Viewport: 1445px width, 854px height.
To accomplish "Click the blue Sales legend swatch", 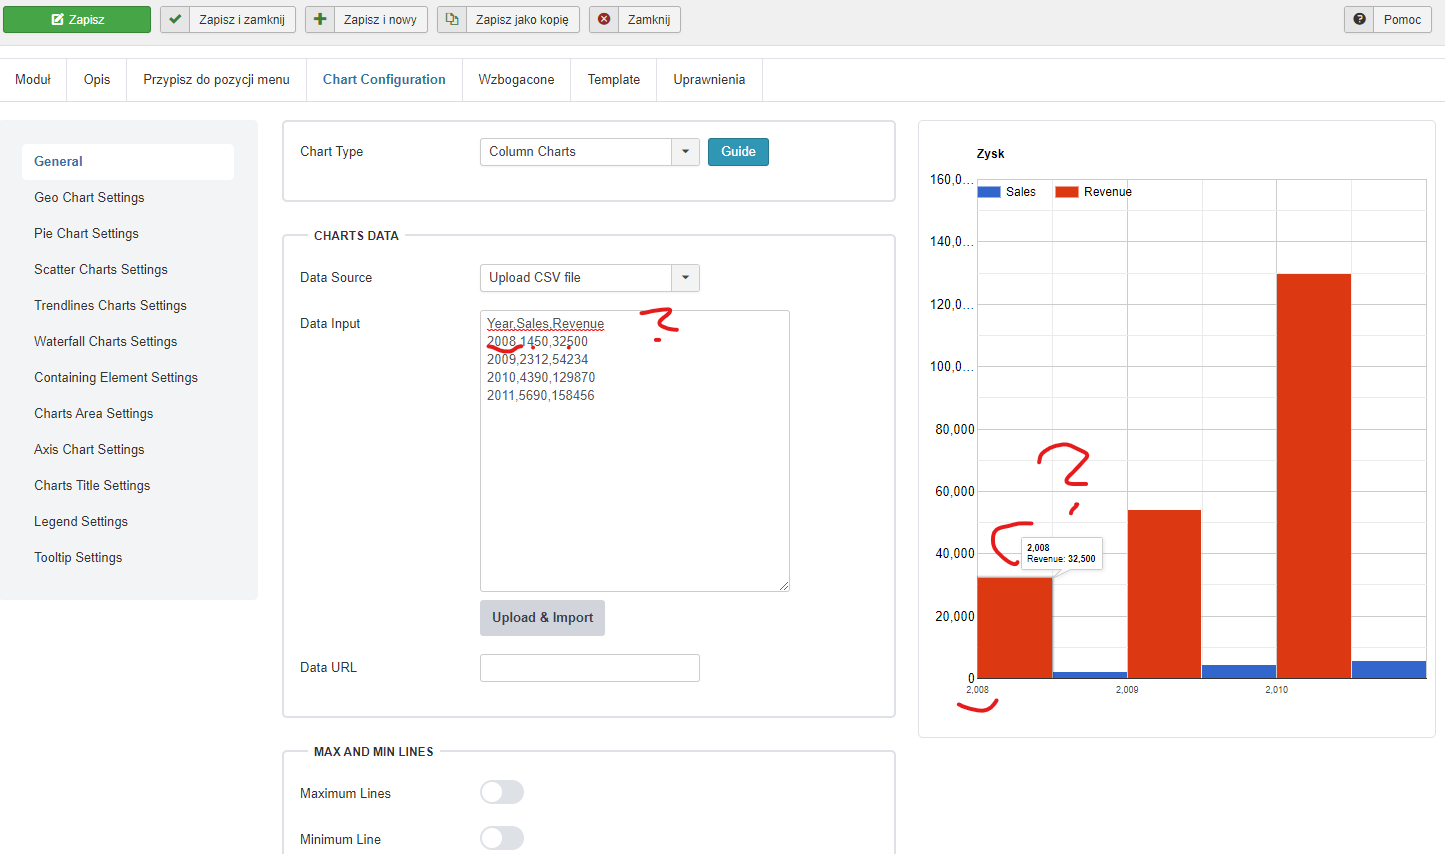I will (x=989, y=192).
